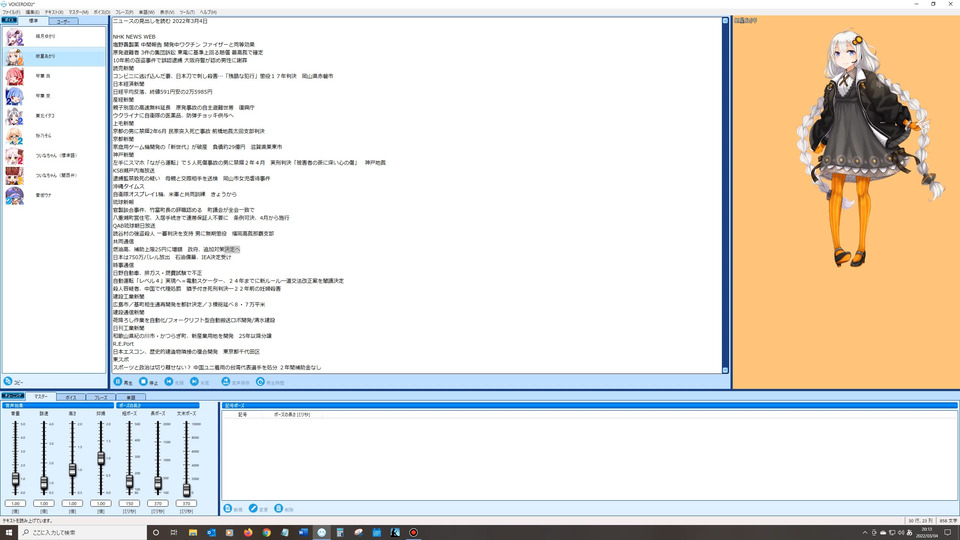Jump to start with 先頭 button
Viewport: 960px width, 540px height.
pos(174,382)
